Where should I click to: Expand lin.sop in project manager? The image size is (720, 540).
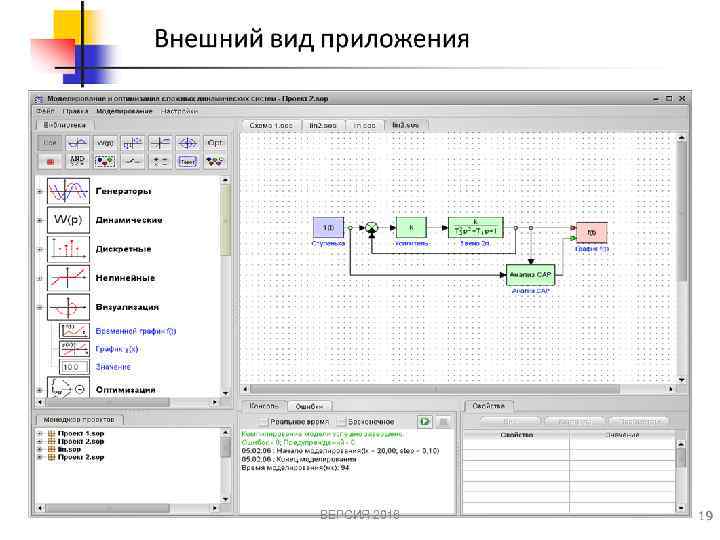click(x=40, y=450)
